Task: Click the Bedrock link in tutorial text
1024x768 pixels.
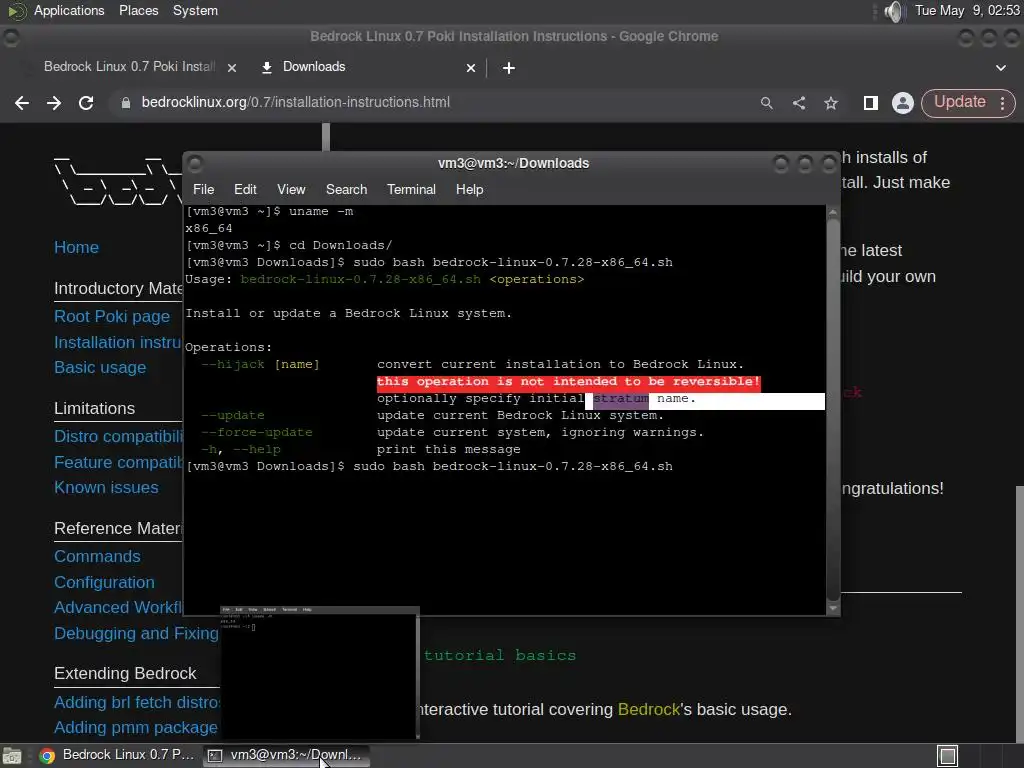Action: pyautogui.click(x=648, y=709)
